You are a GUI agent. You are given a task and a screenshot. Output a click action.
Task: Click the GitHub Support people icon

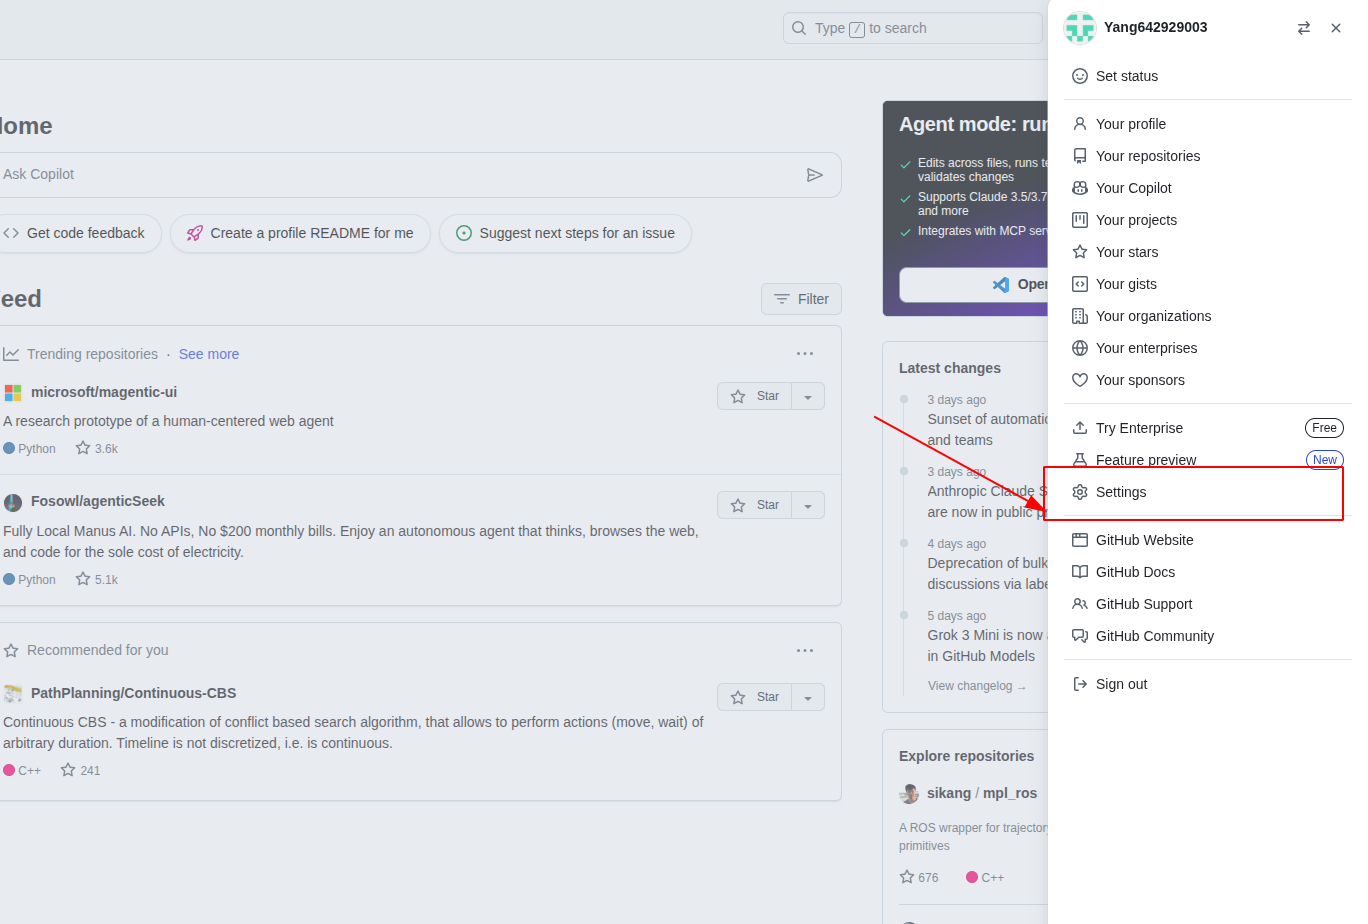coord(1080,604)
